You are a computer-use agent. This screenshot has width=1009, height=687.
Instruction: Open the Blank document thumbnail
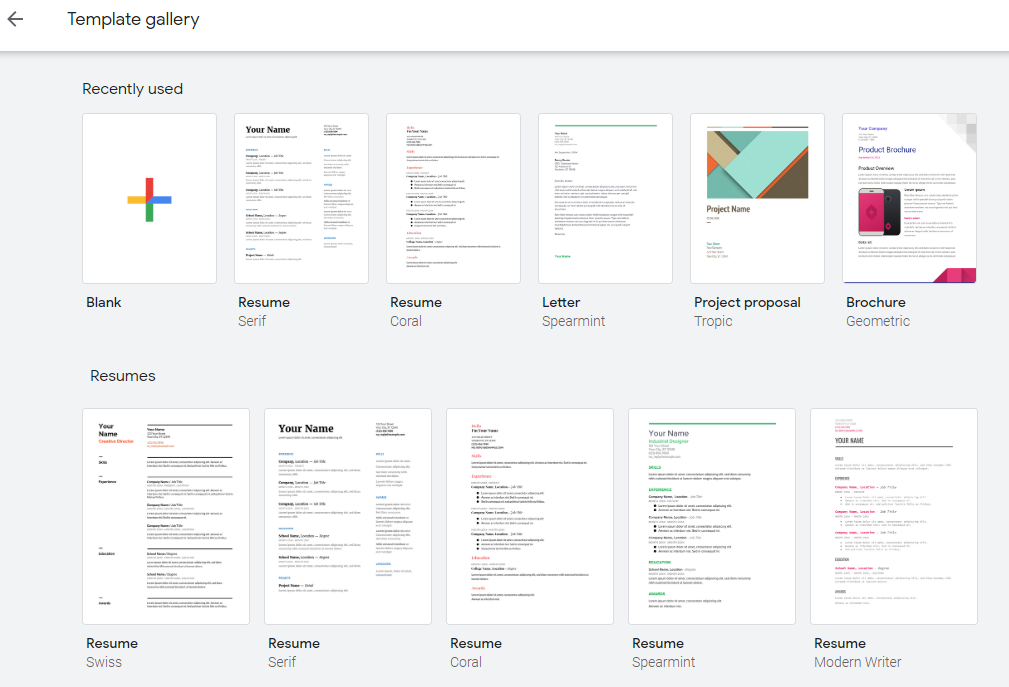149,199
